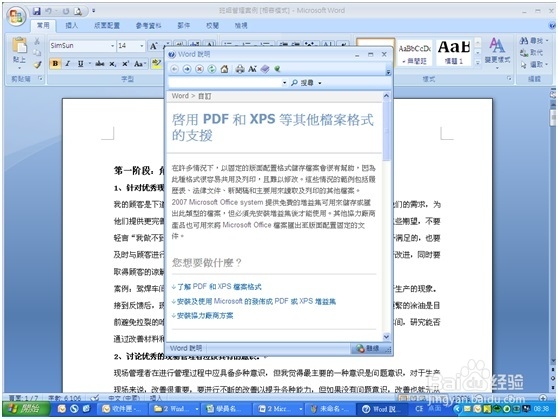Select the 無間距 style thumbnail
The height and width of the screenshot is (419, 558).
415,53
